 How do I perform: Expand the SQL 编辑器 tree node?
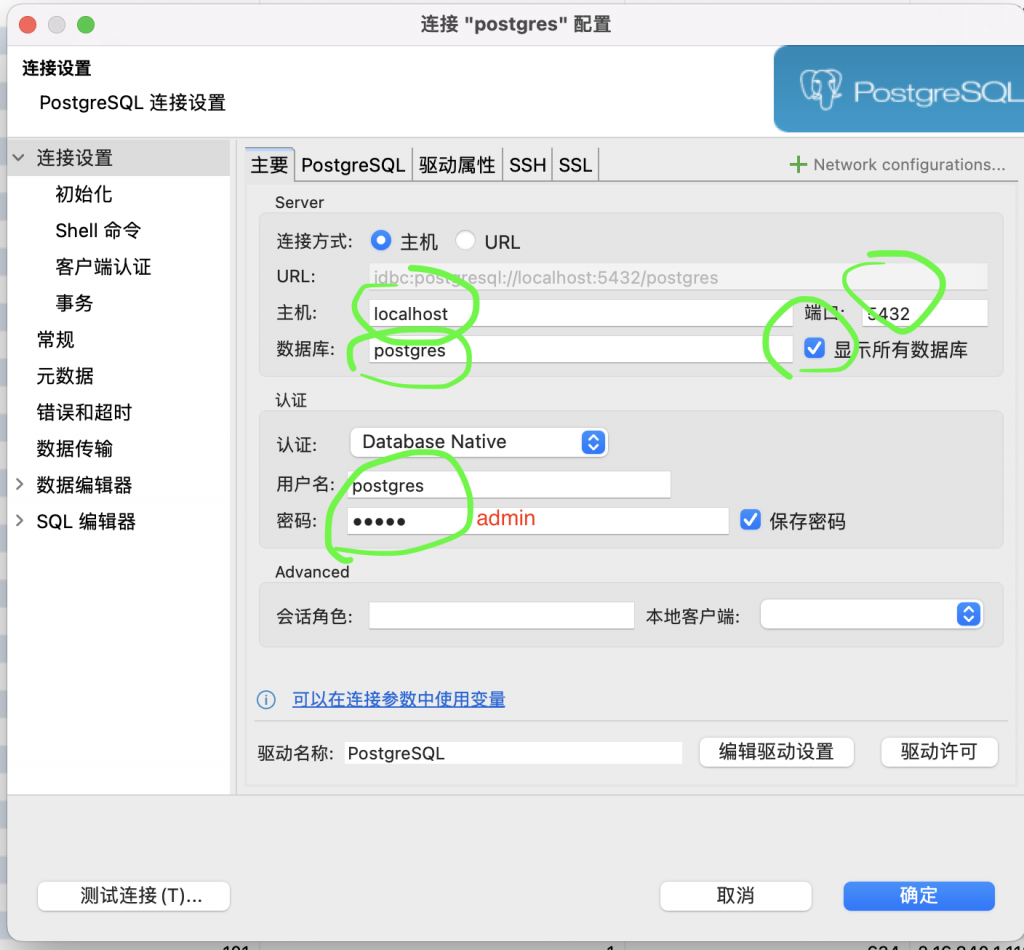(x=19, y=520)
